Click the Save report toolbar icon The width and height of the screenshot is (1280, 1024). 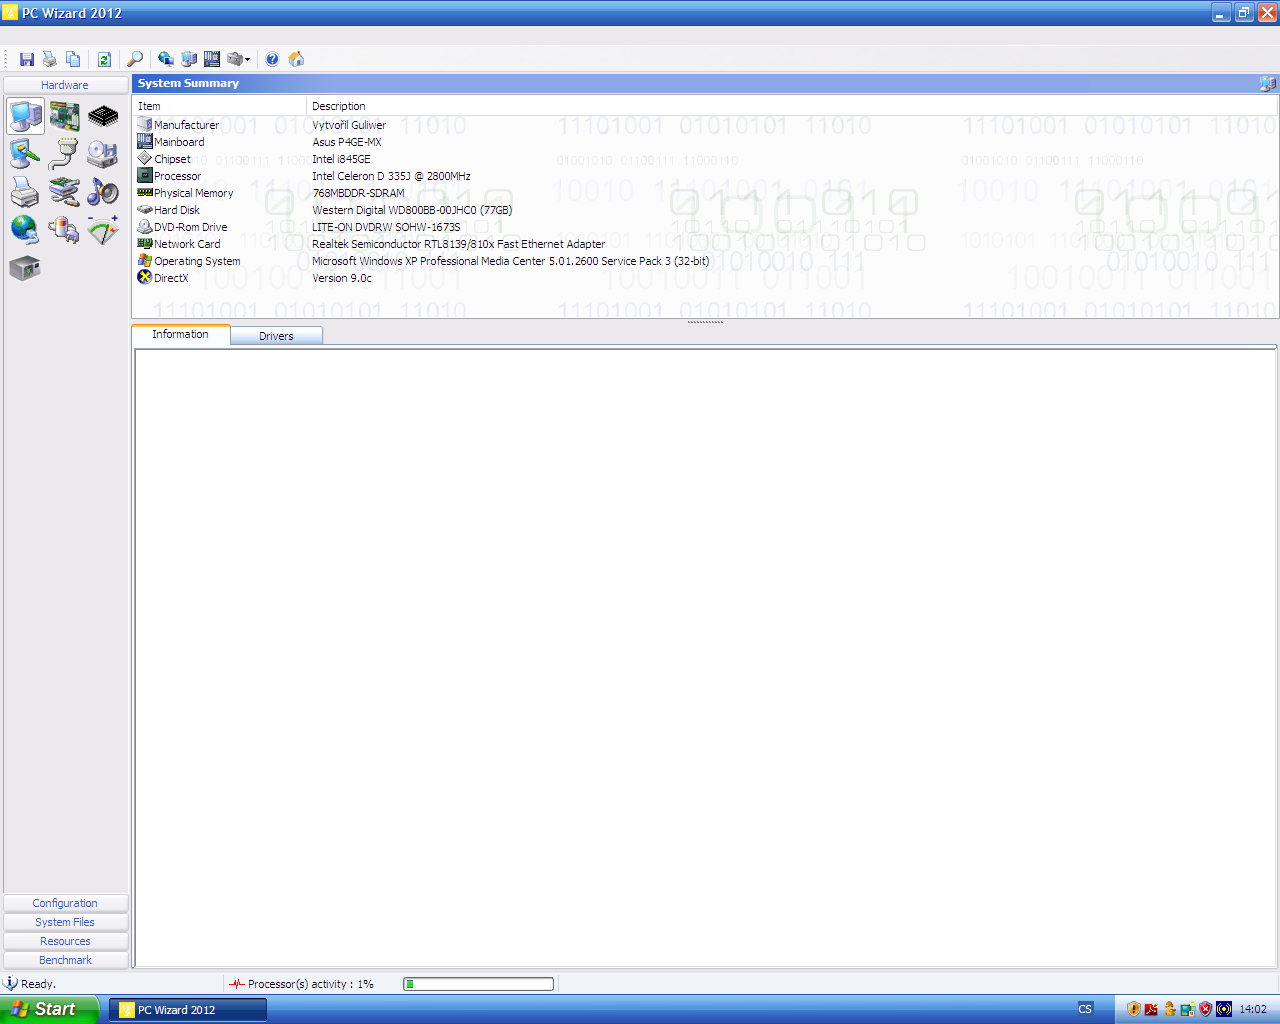(x=27, y=60)
